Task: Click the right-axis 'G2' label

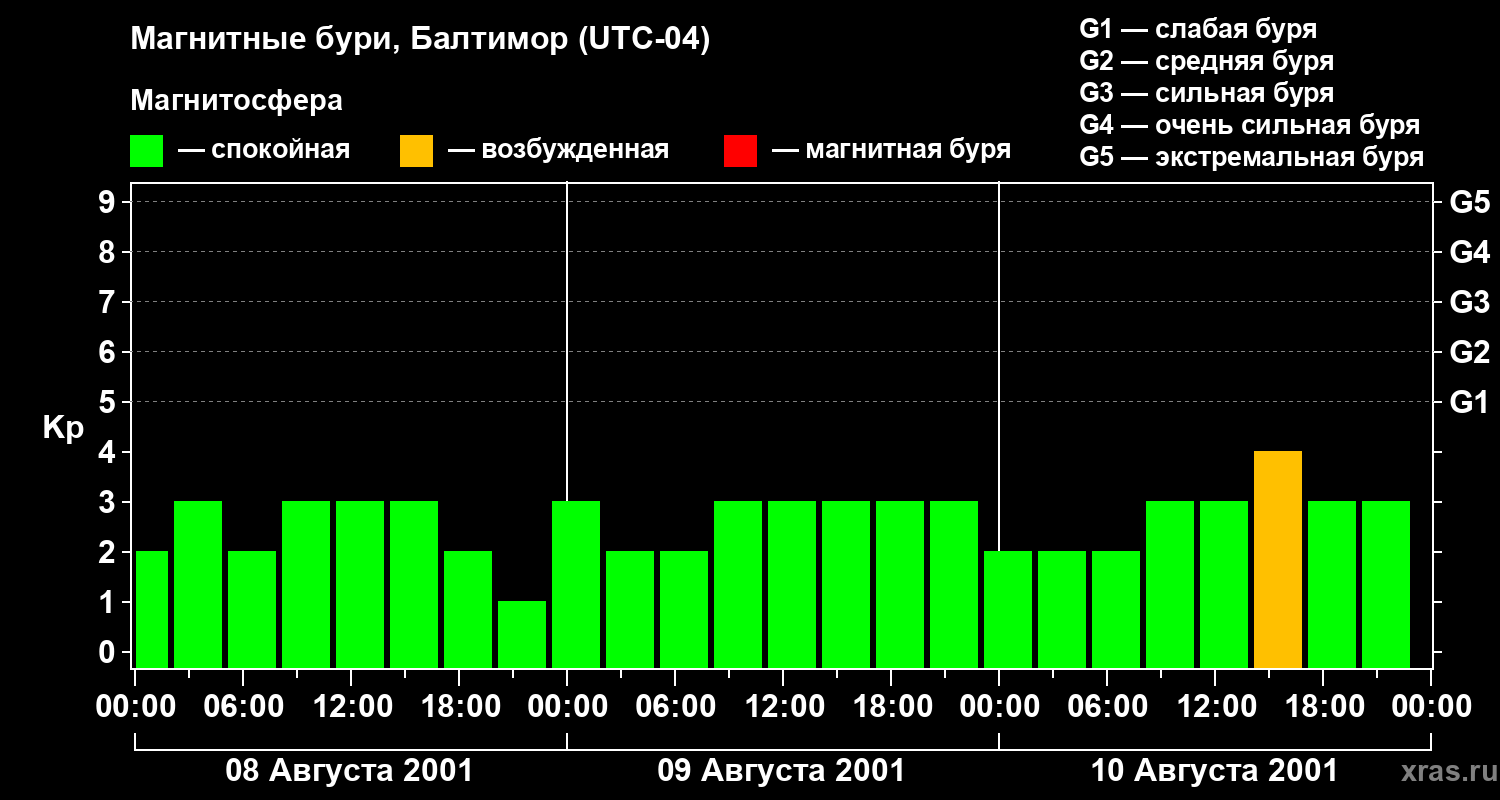Action: 1469,352
